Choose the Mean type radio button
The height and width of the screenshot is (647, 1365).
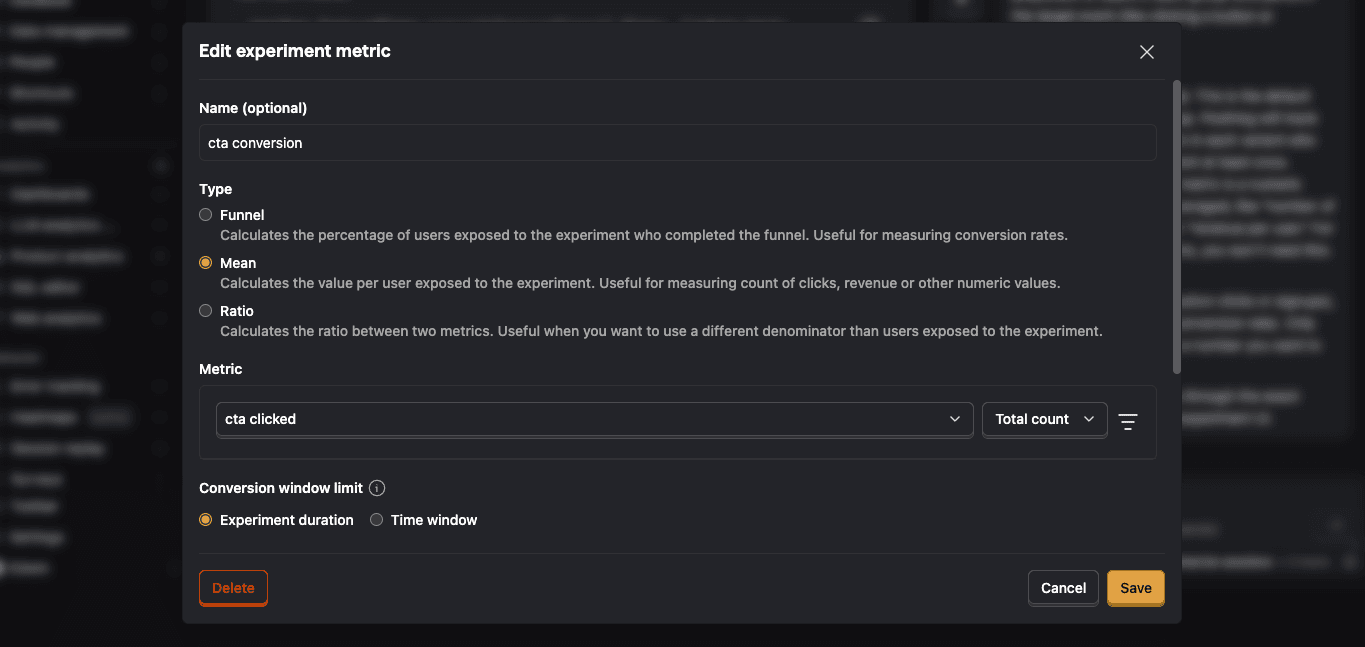tap(206, 263)
